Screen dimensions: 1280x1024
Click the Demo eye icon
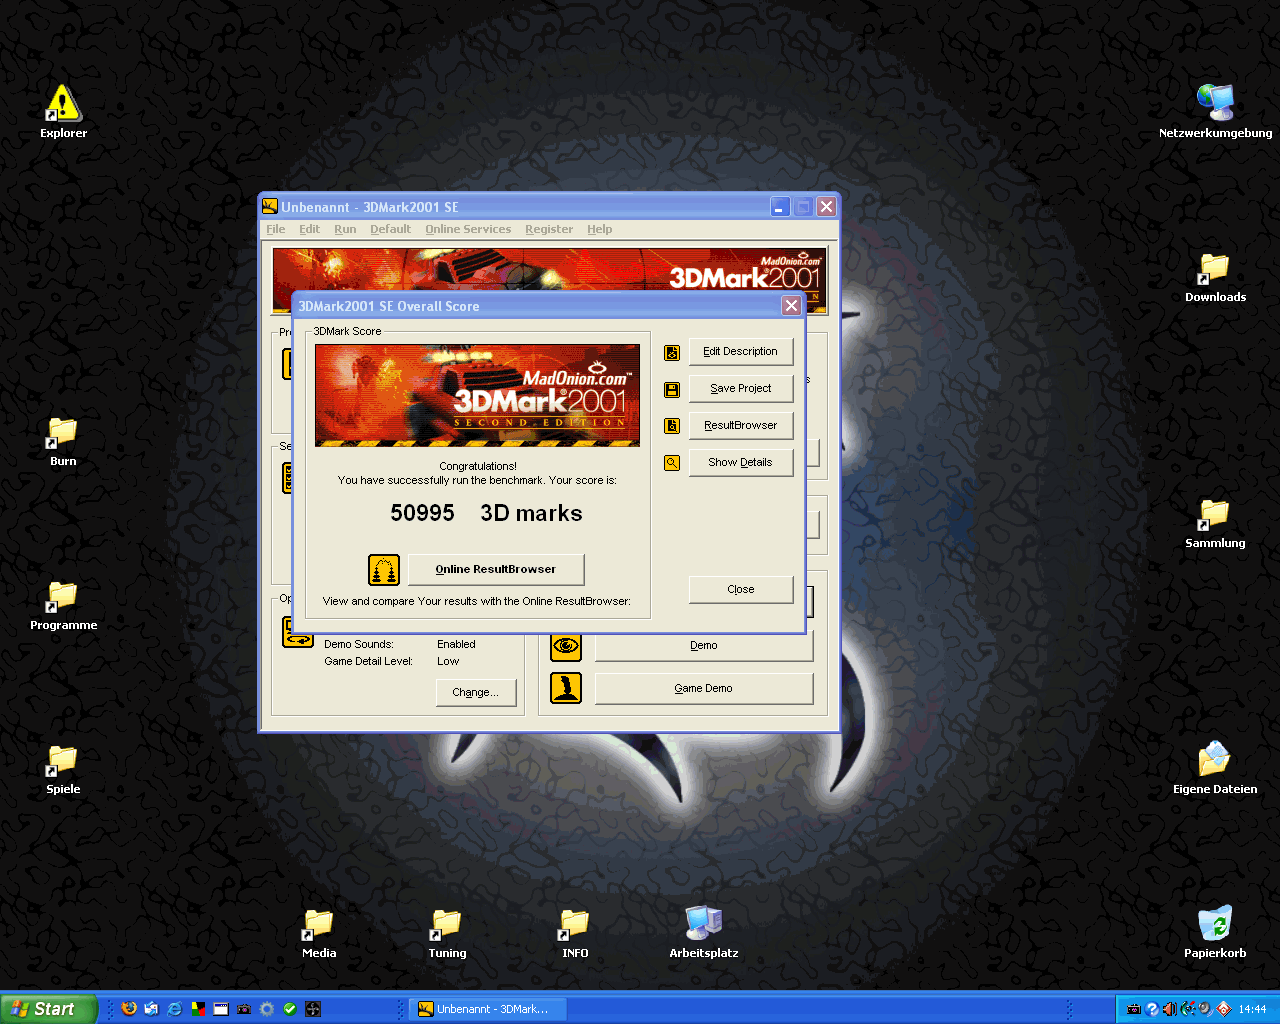point(566,646)
